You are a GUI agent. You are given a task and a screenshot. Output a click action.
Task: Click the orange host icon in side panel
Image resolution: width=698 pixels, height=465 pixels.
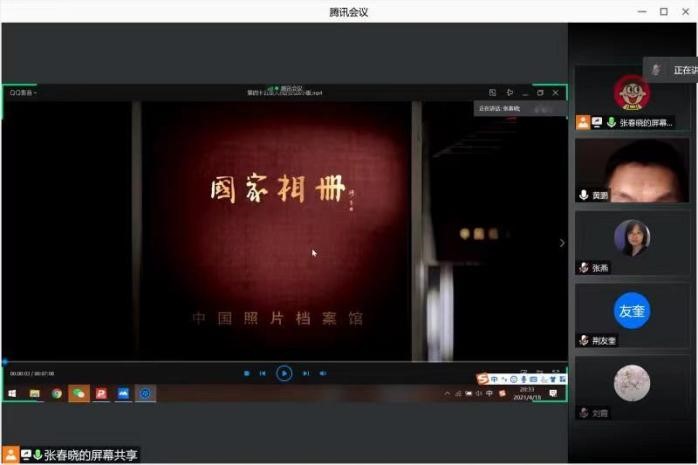click(583, 122)
